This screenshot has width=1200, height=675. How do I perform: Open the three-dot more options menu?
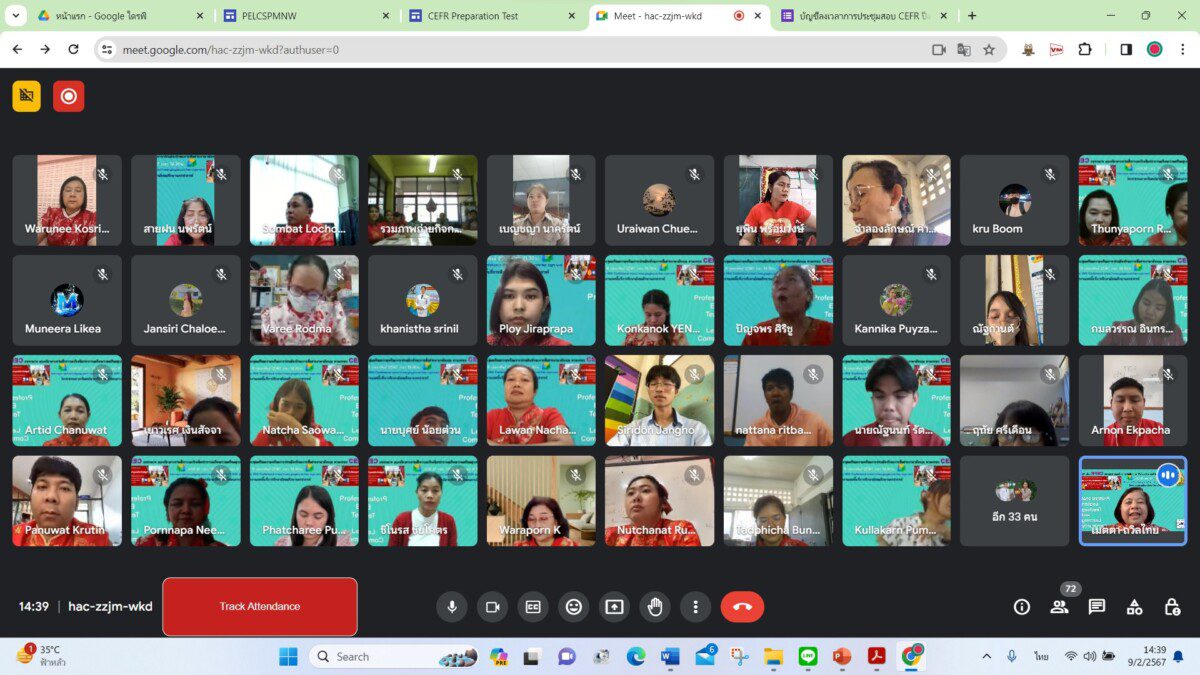tap(695, 606)
